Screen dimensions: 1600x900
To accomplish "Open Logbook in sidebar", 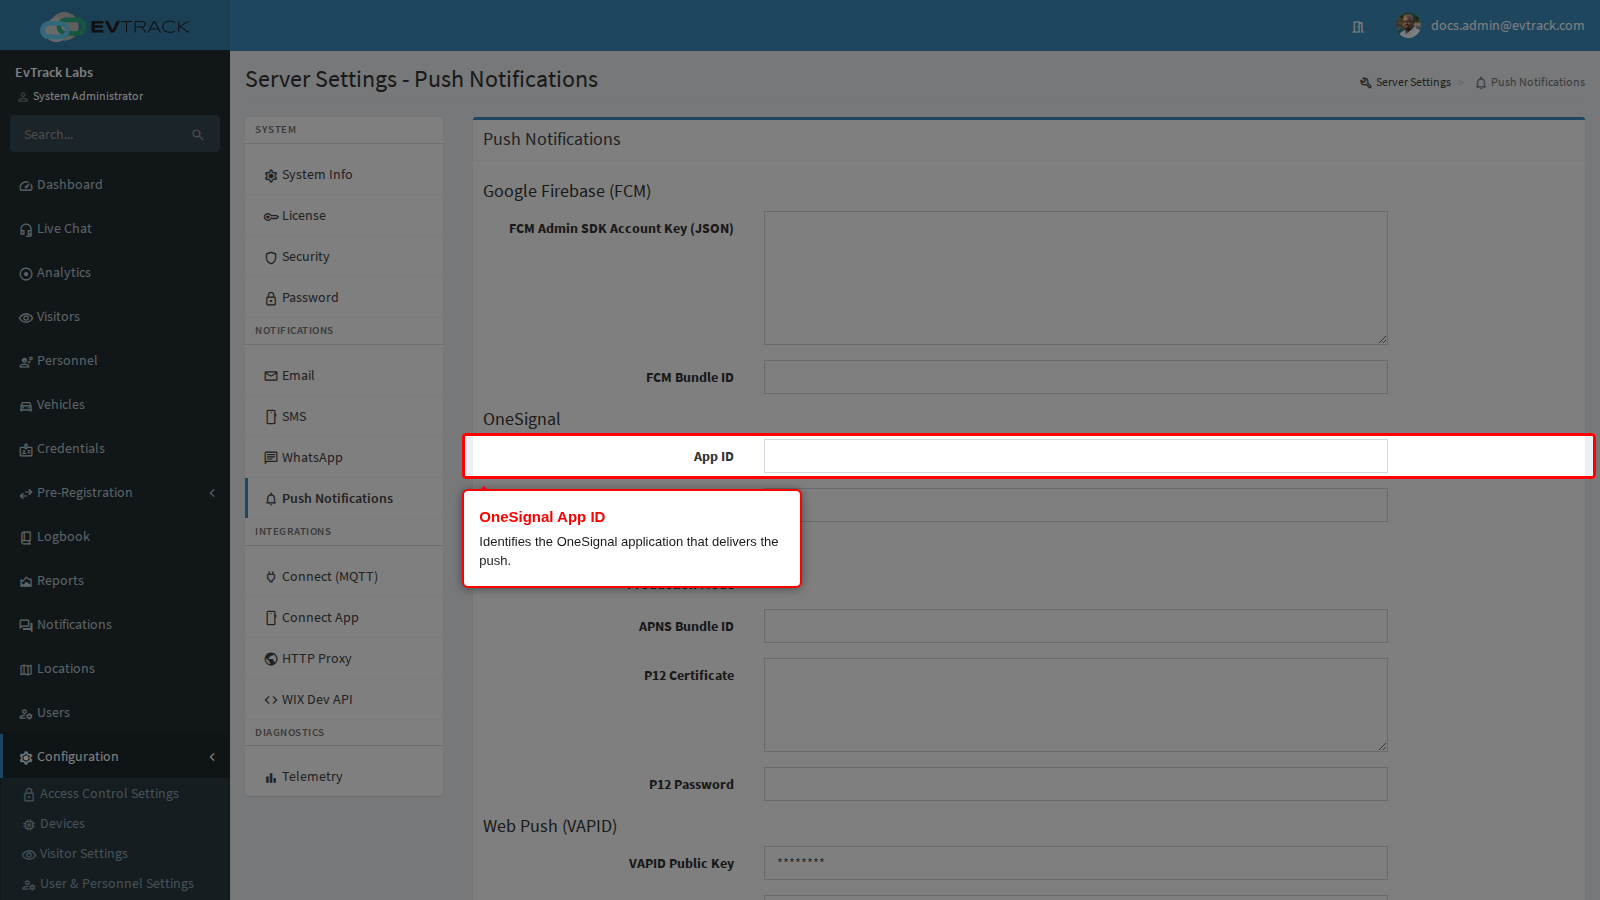I will click(x=115, y=537).
